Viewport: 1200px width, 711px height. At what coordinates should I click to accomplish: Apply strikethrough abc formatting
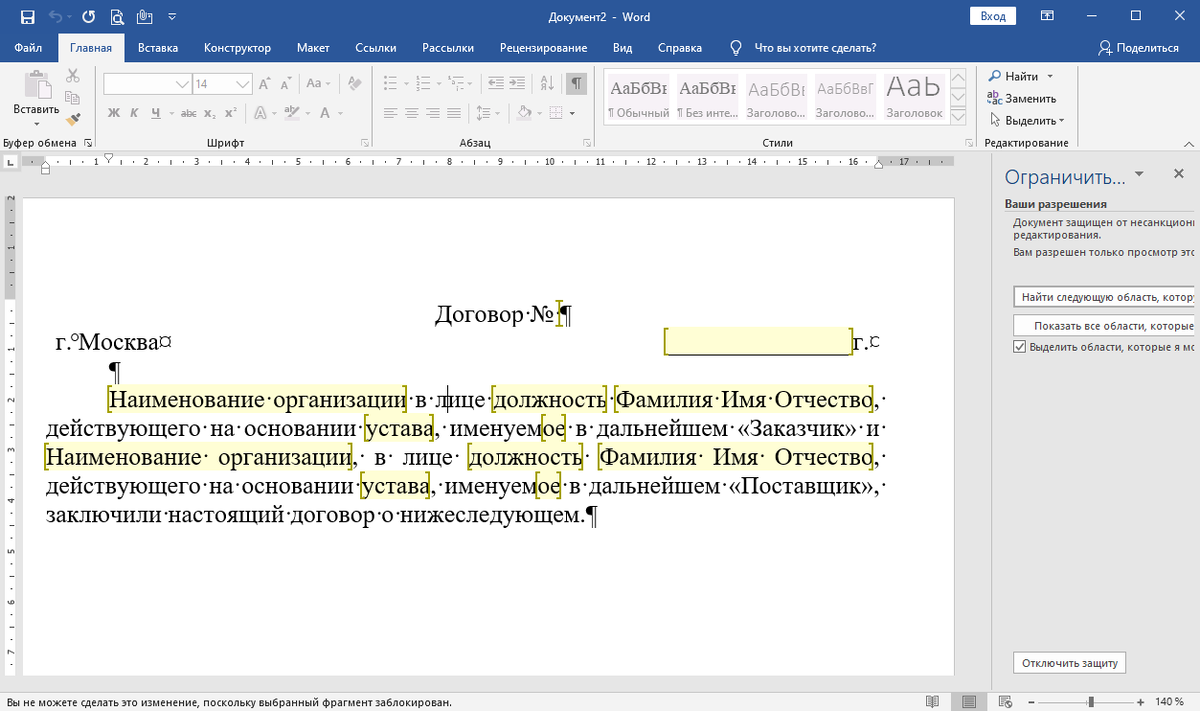(188, 113)
